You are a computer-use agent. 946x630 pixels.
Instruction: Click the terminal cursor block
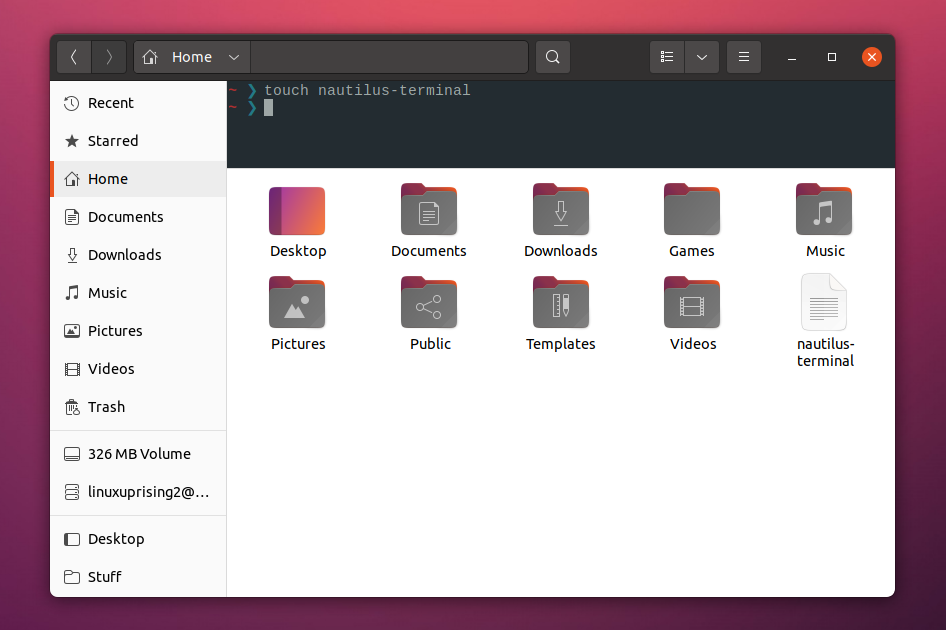pos(268,108)
